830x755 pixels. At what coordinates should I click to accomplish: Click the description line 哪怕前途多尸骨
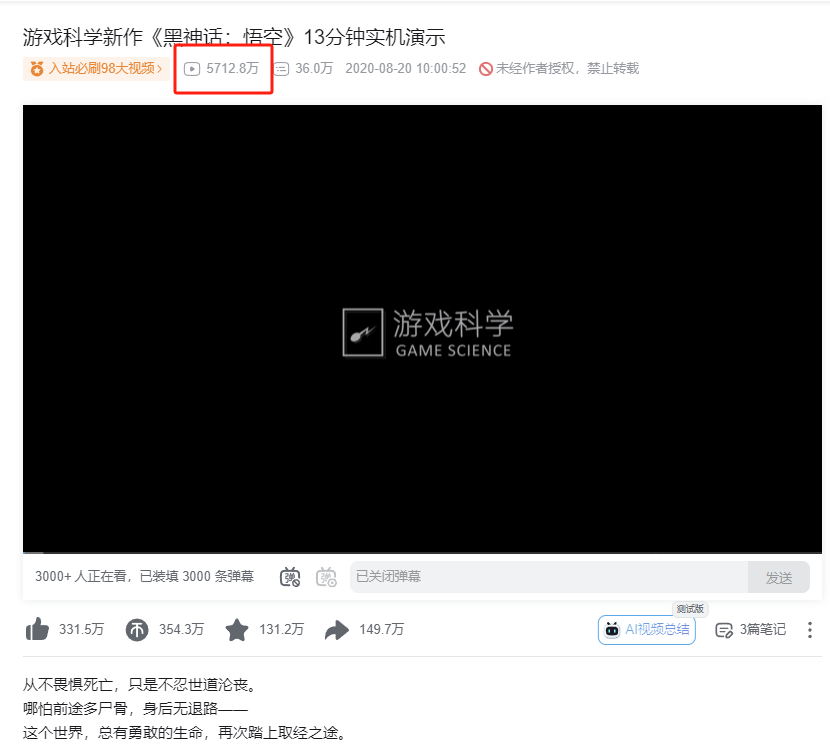coord(136,708)
